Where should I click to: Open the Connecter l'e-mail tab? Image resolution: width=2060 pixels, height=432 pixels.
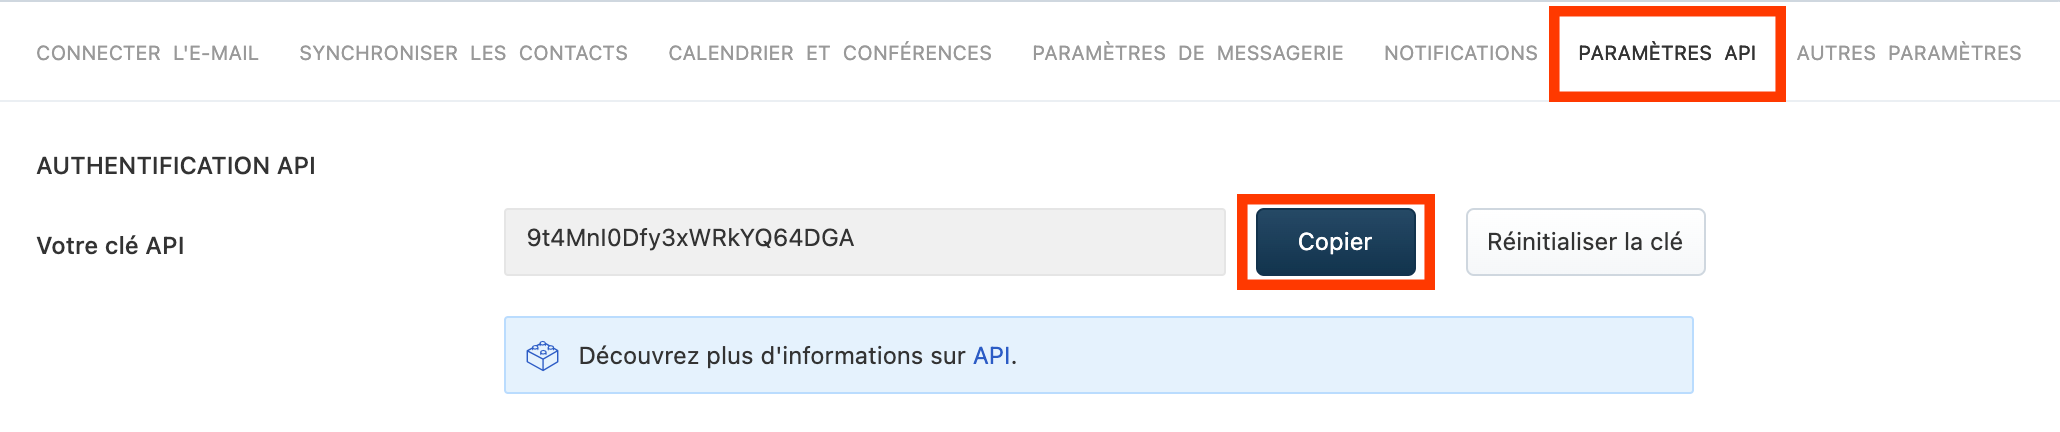(148, 53)
